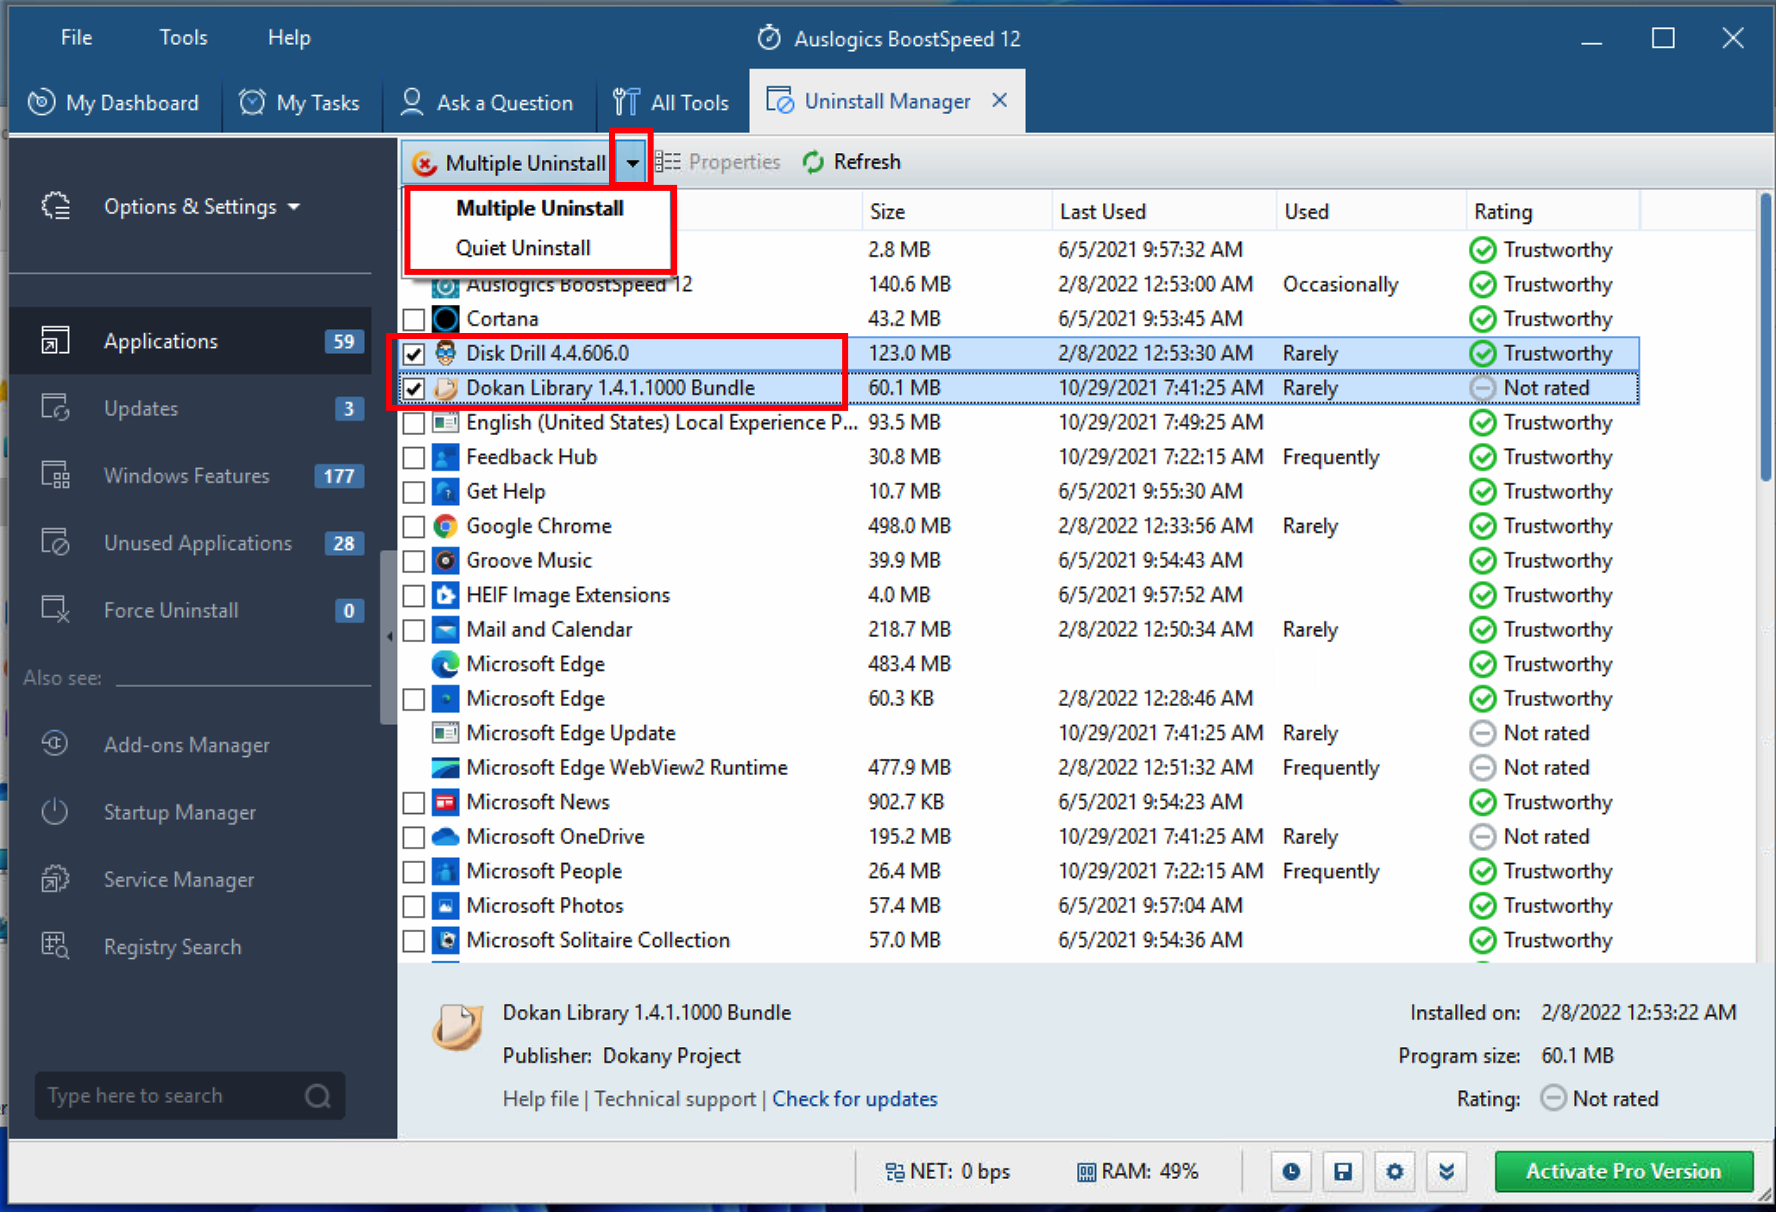Click the clock icon in status bar

[x=1291, y=1171]
